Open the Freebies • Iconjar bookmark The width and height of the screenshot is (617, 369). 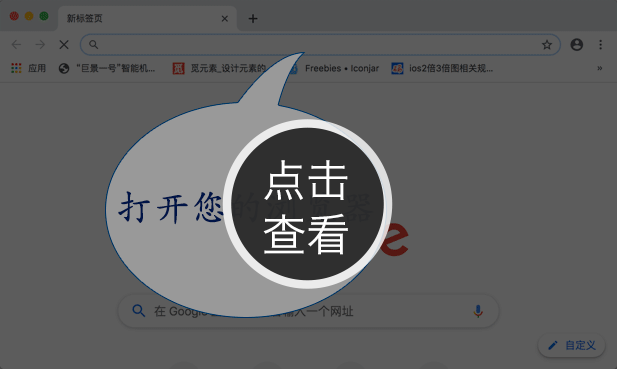click(334, 68)
